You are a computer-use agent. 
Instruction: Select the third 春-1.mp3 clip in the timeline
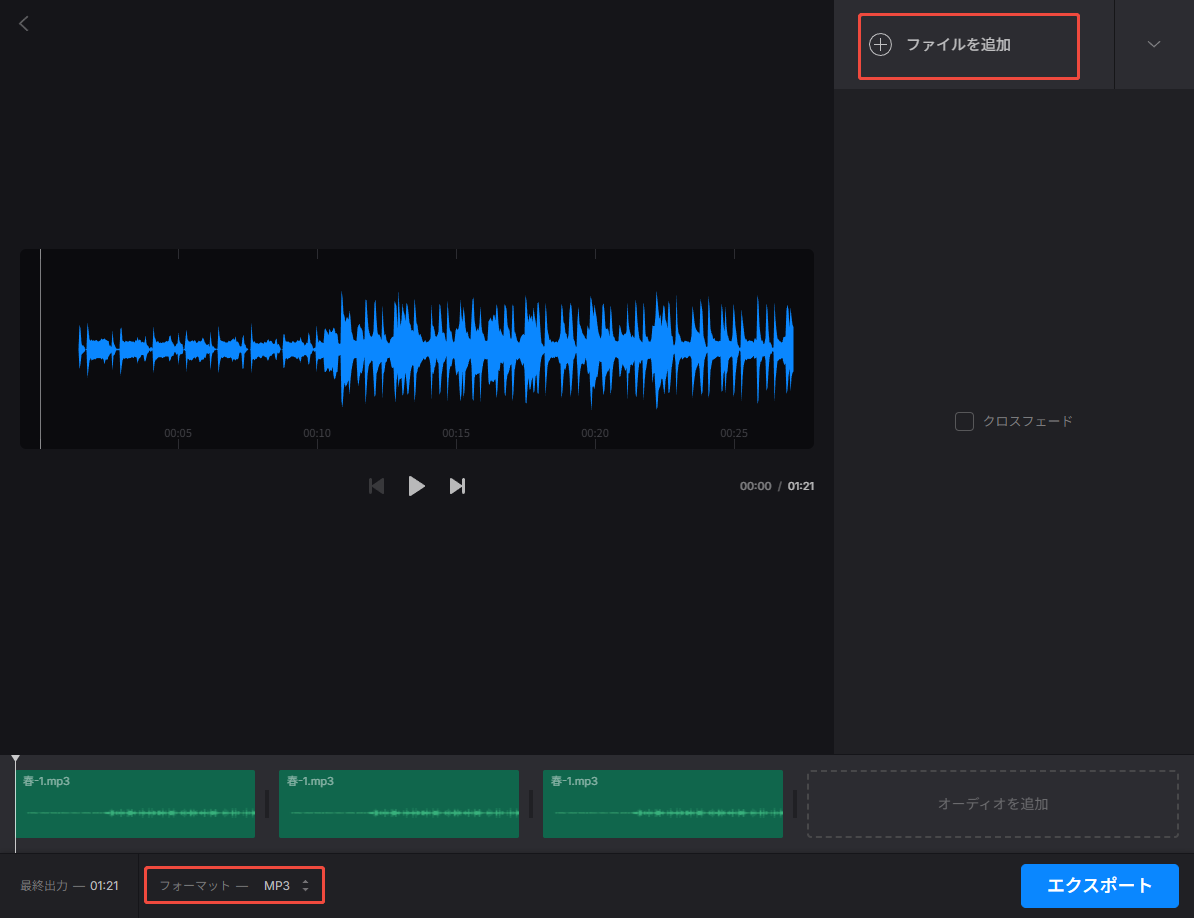tap(663, 804)
